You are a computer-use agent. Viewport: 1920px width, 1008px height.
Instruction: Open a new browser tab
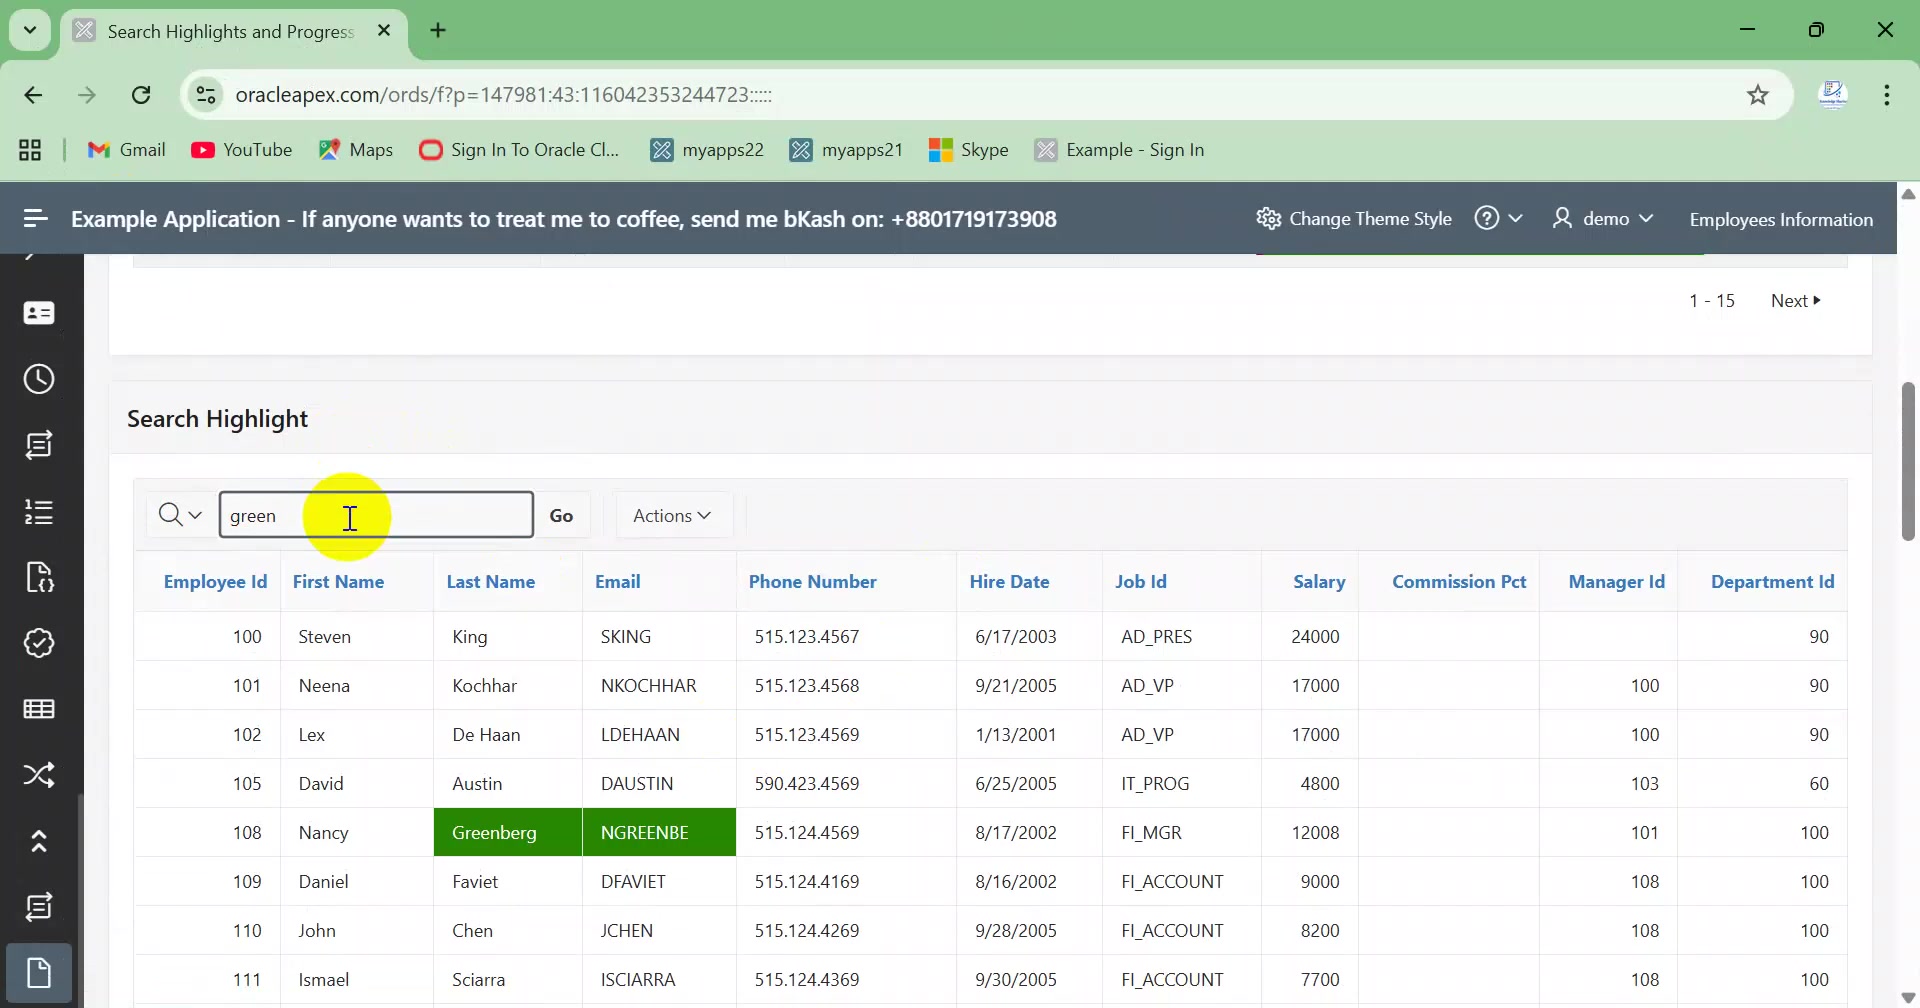[x=438, y=30]
